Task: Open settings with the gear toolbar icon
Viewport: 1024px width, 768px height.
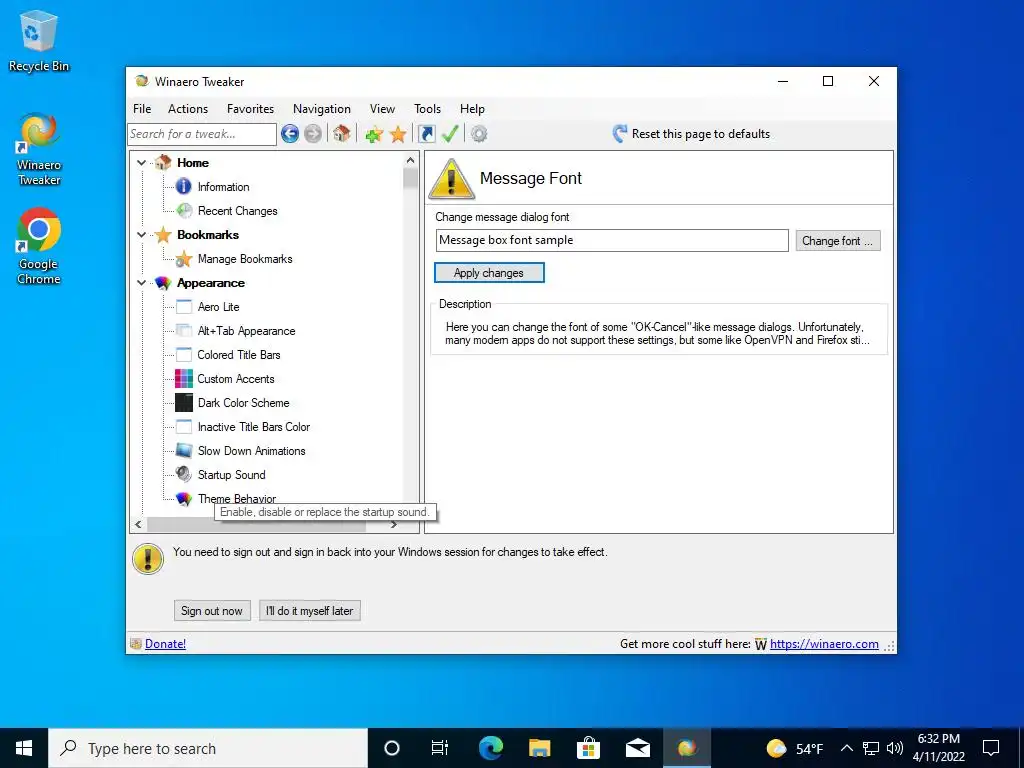Action: (479, 134)
